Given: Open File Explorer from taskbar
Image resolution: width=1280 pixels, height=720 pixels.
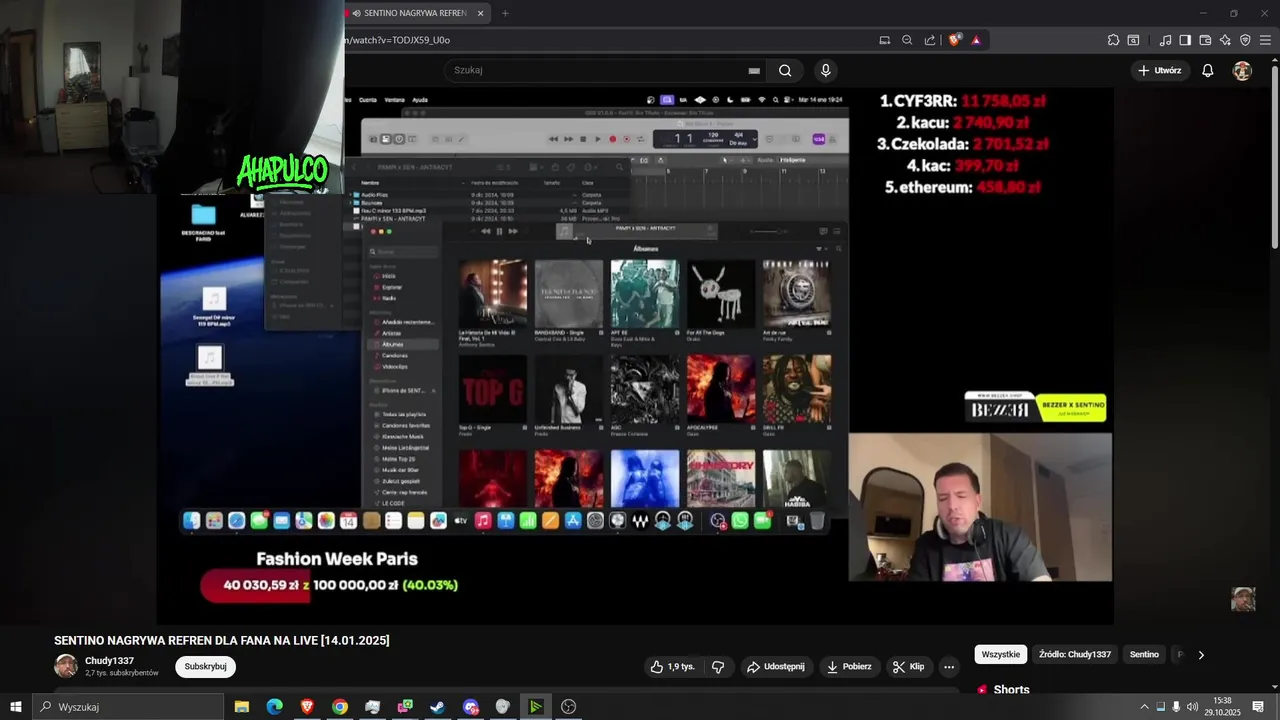Looking at the screenshot, I should (242, 707).
